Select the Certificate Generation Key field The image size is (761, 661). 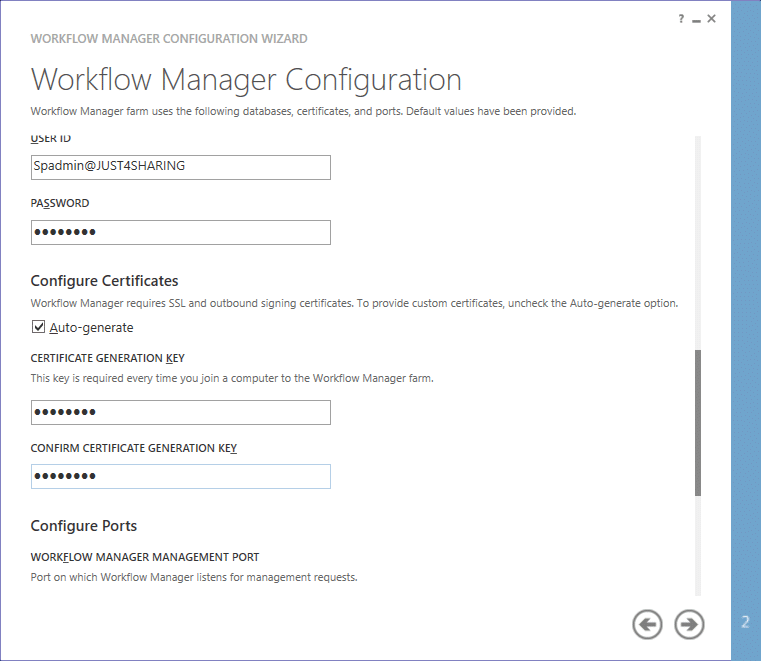pos(181,413)
